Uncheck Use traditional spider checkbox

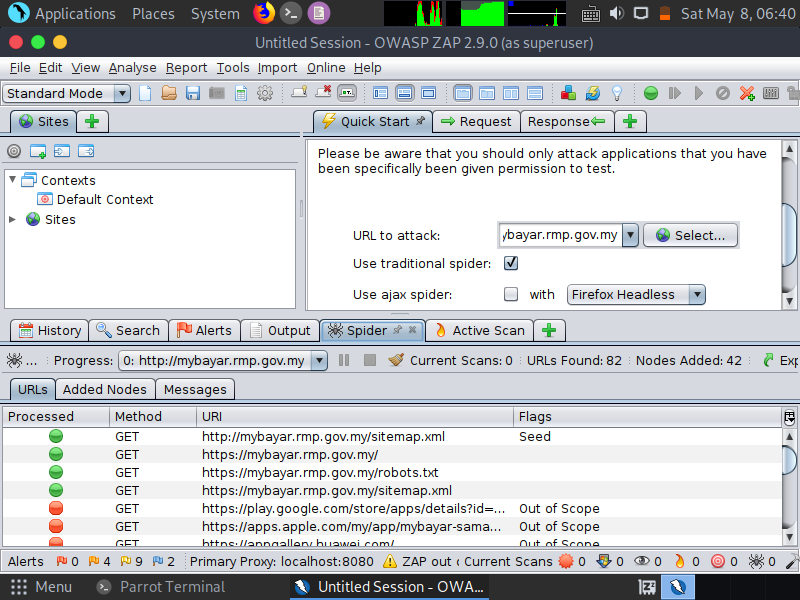511,263
